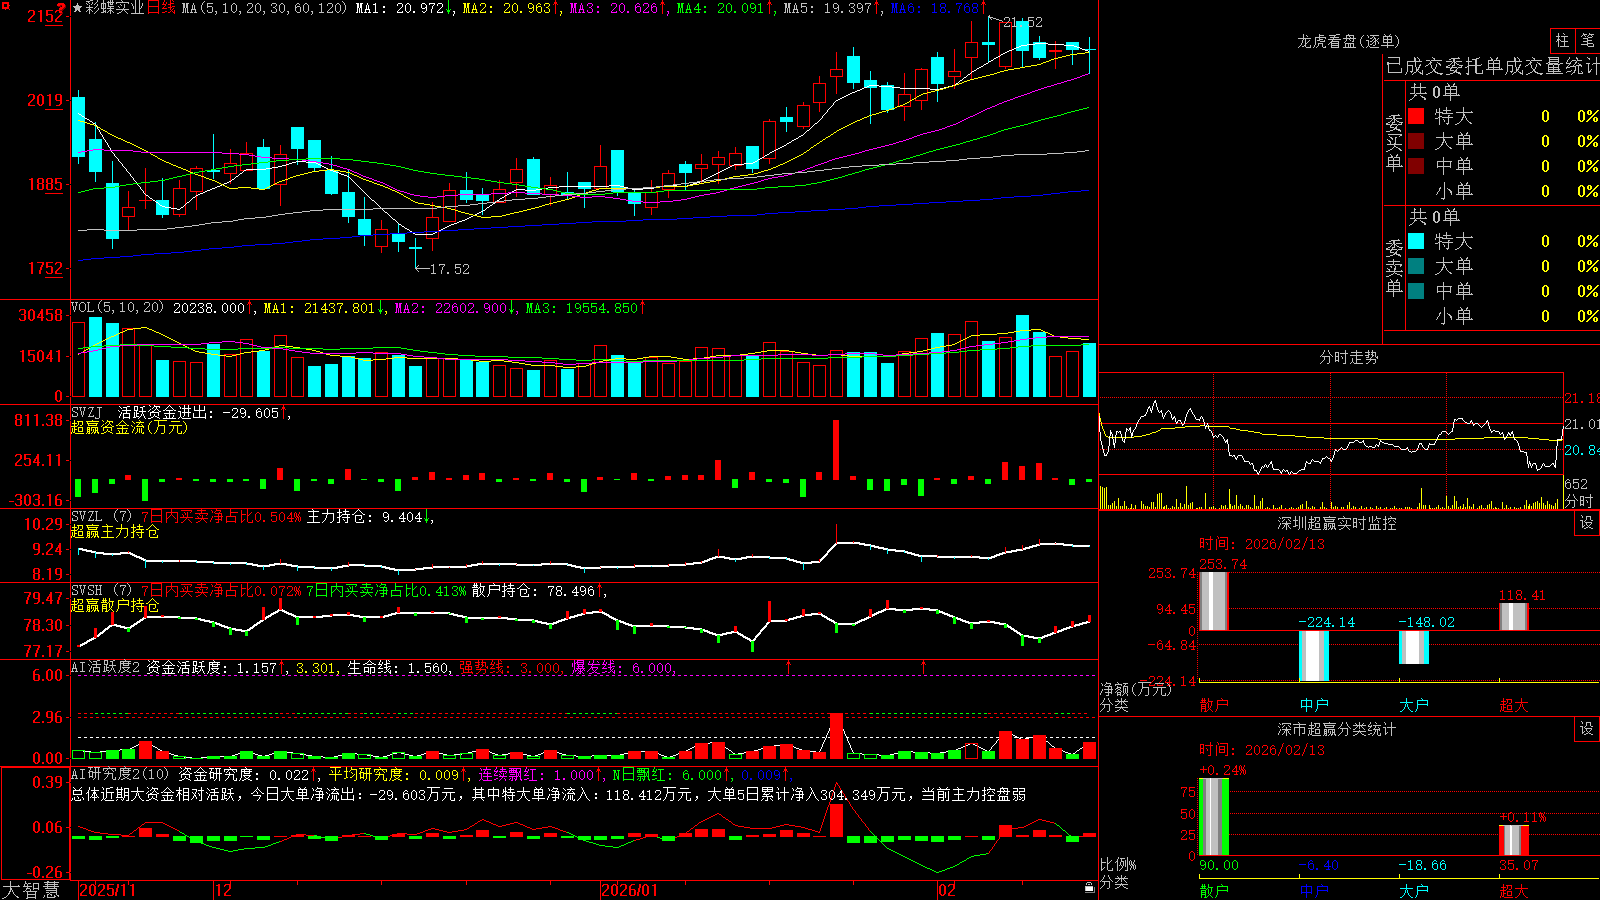Click the 强势线: 3.000 label
Image resolution: width=1600 pixels, height=900 pixels.
click(510, 667)
